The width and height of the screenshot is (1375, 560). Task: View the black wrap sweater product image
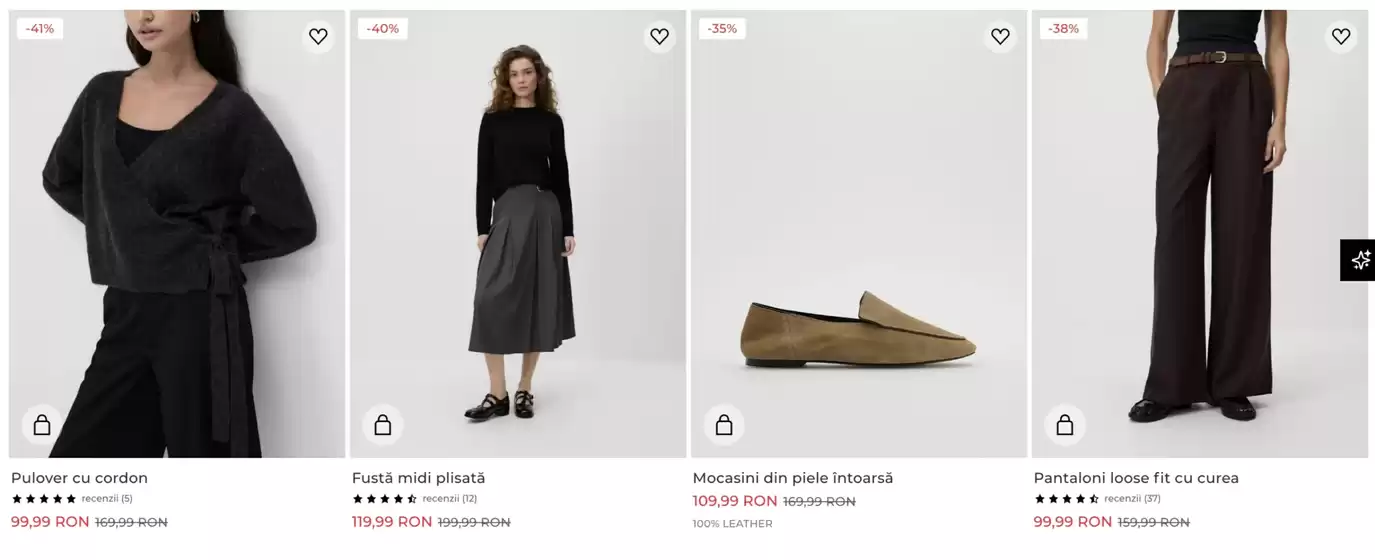(177, 230)
